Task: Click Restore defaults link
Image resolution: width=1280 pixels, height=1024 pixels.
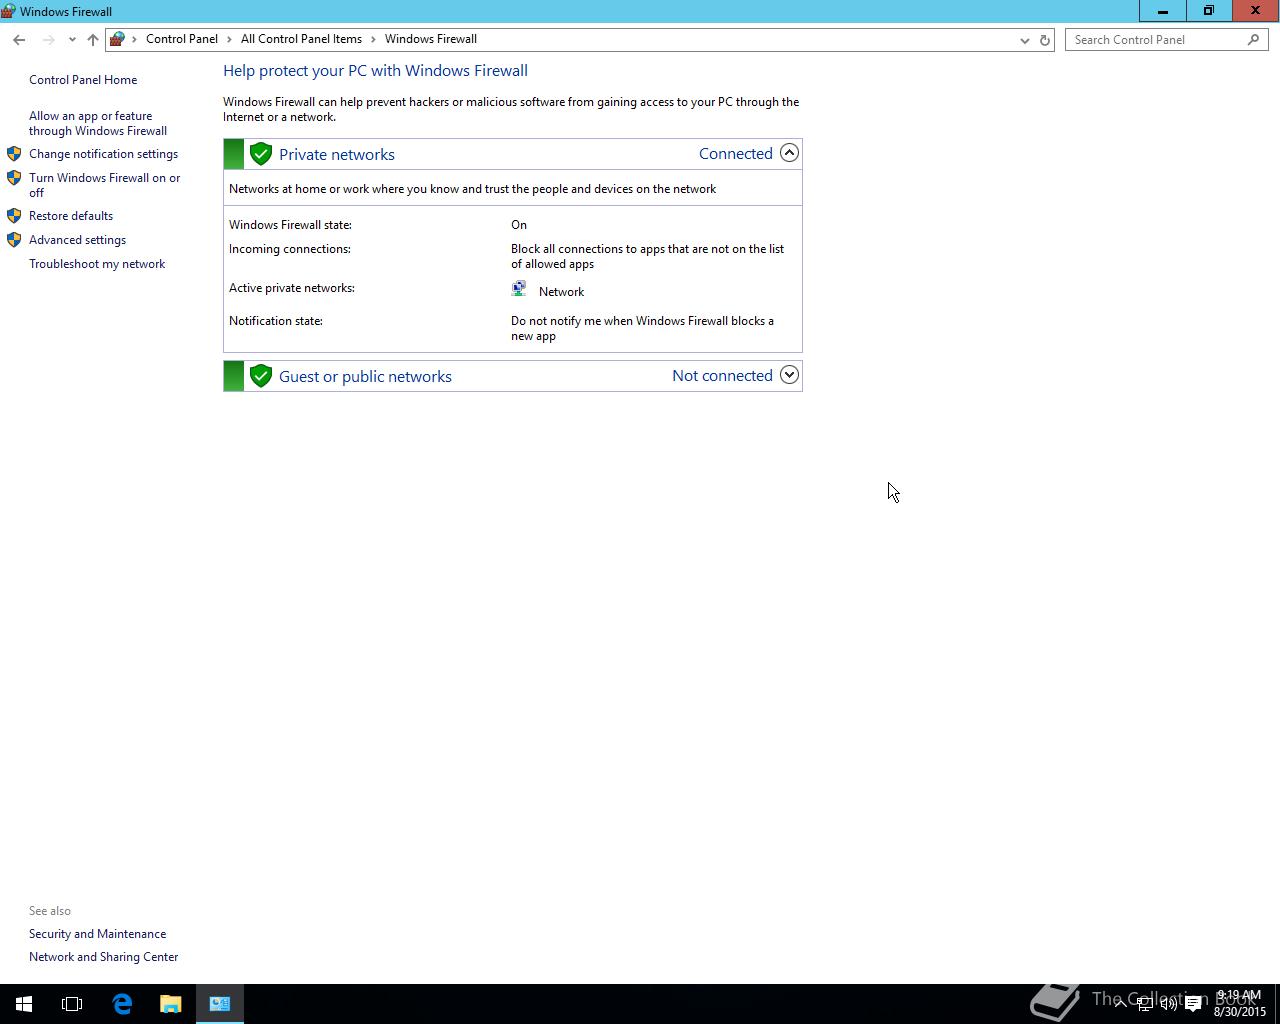Action: pyautogui.click(x=71, y=216)
